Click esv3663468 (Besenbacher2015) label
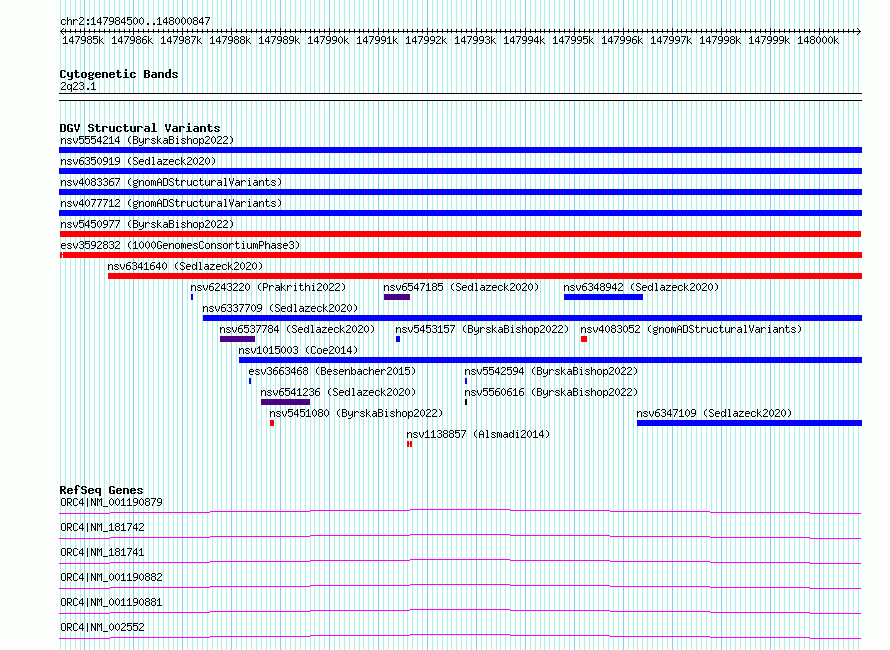 (332, 371)
